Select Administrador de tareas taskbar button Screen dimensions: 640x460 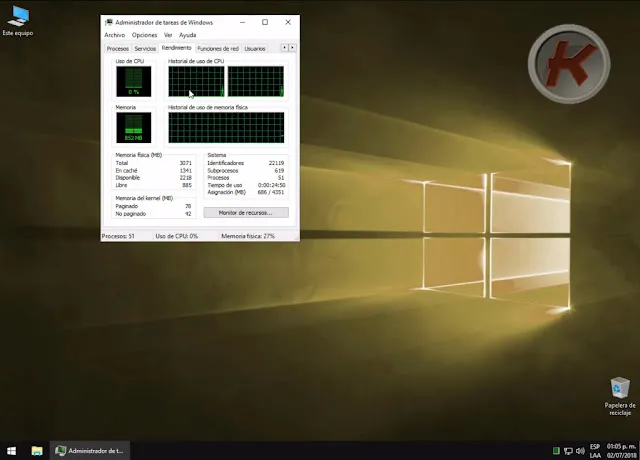pyautogui.click(x=90, y=451)
